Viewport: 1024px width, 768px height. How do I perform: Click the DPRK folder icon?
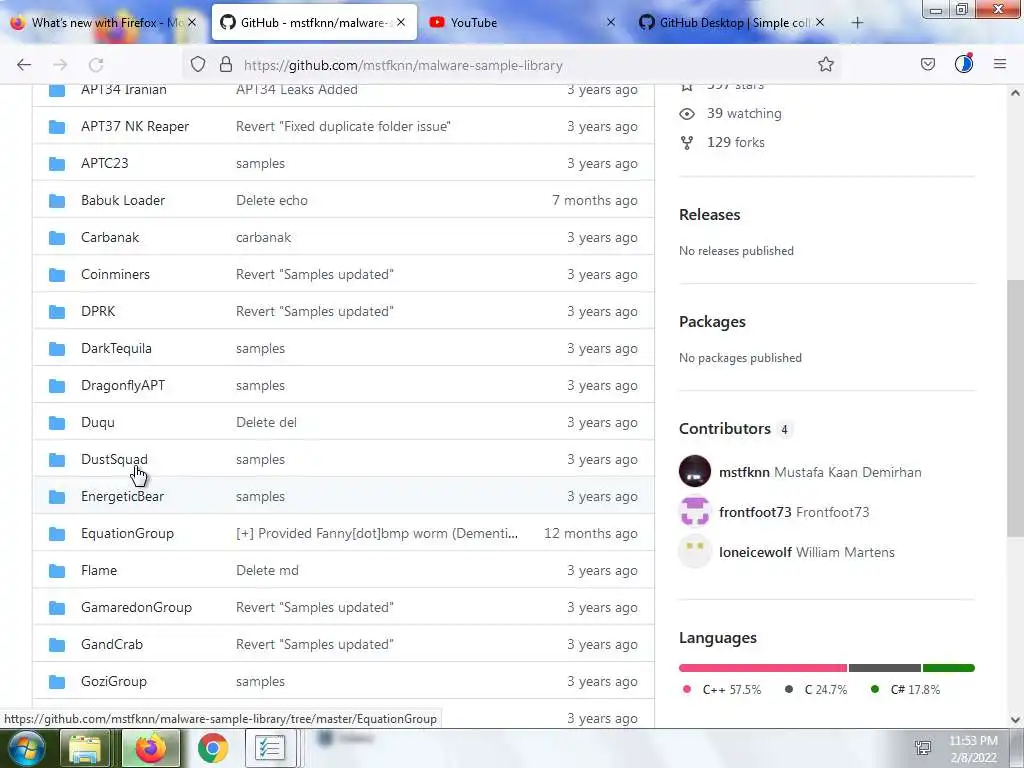[x=57, y=312]
